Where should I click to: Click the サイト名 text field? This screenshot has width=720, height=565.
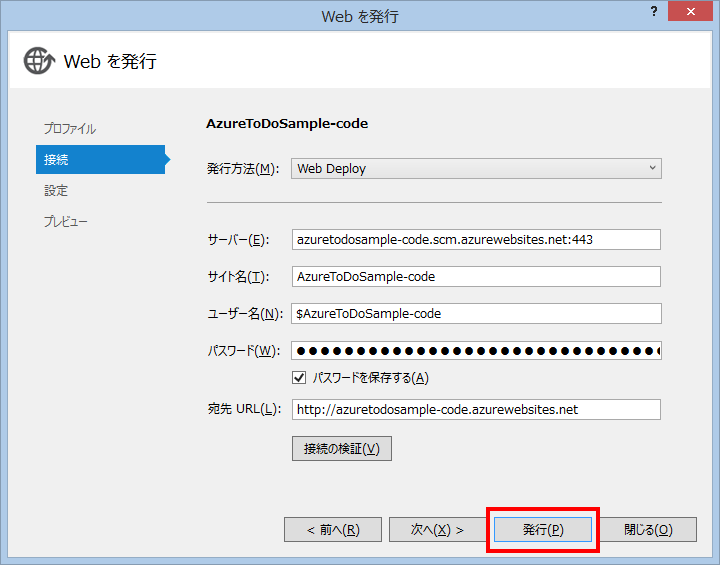coord(476,277)
